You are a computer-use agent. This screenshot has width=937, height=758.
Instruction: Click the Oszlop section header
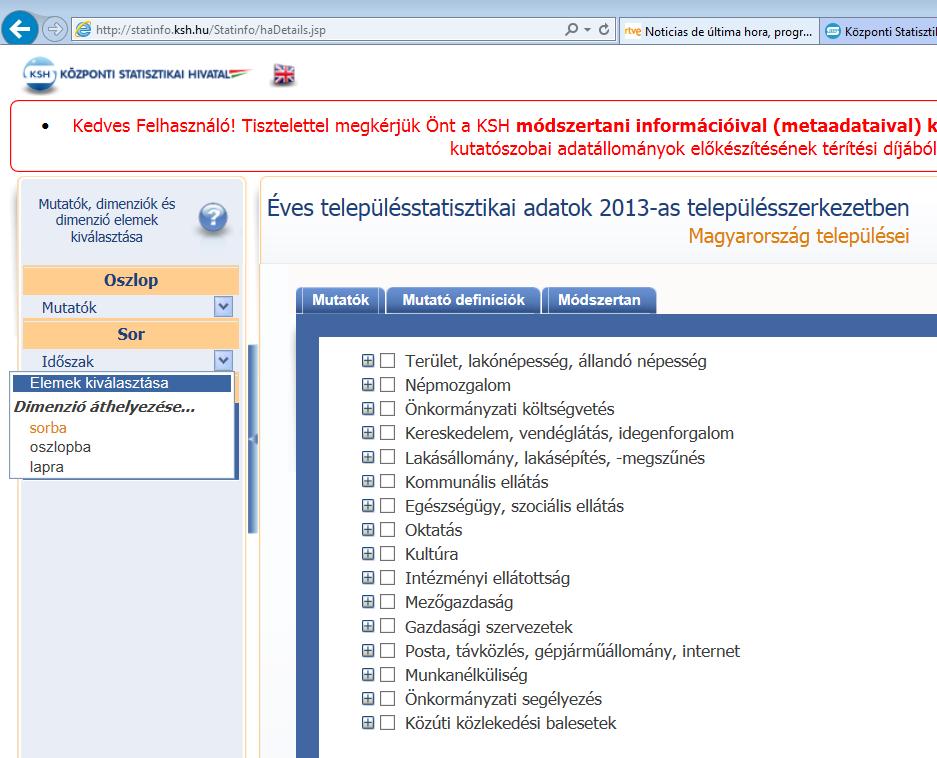tap(131, 280)
